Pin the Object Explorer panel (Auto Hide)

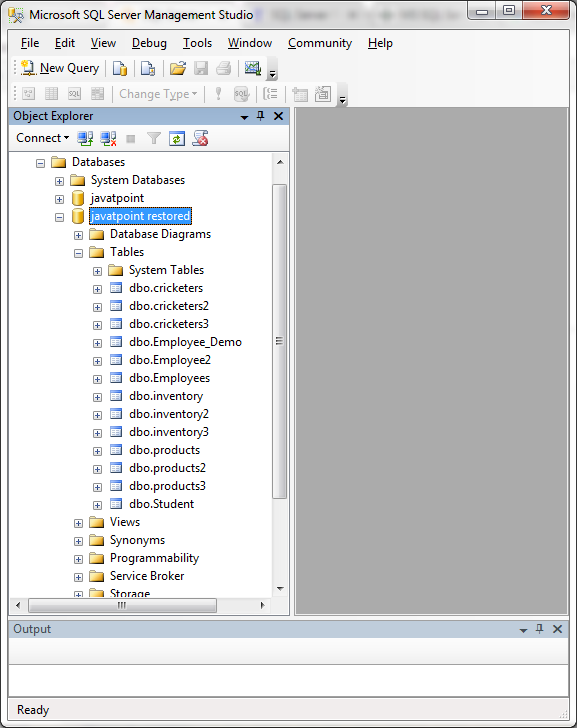click(x=260, y=116)
